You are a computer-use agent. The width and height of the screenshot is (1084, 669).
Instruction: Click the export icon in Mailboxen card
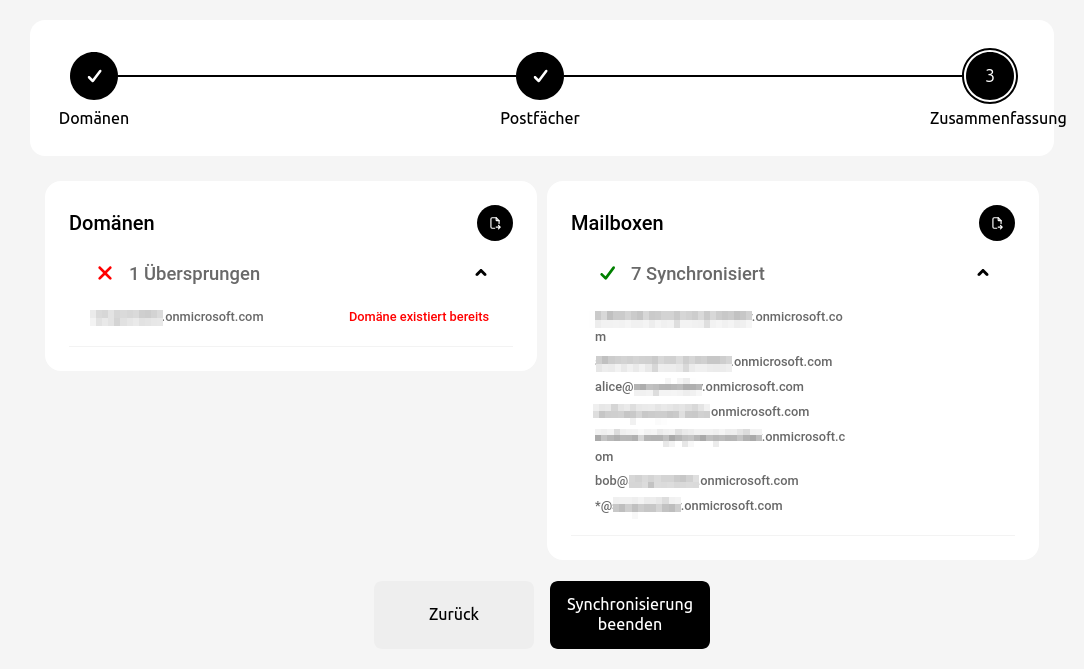pos(997,223)
